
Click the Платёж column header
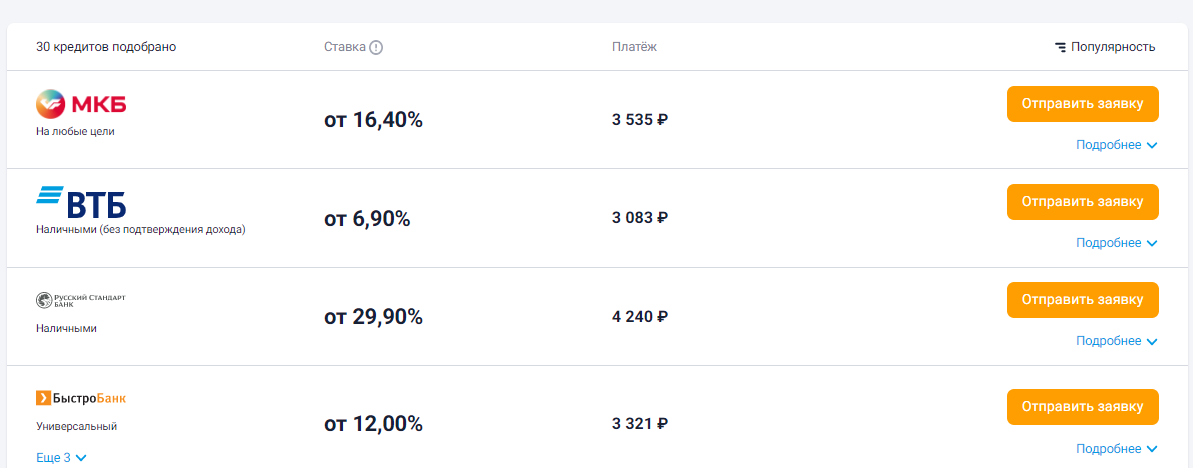(635, 47)
